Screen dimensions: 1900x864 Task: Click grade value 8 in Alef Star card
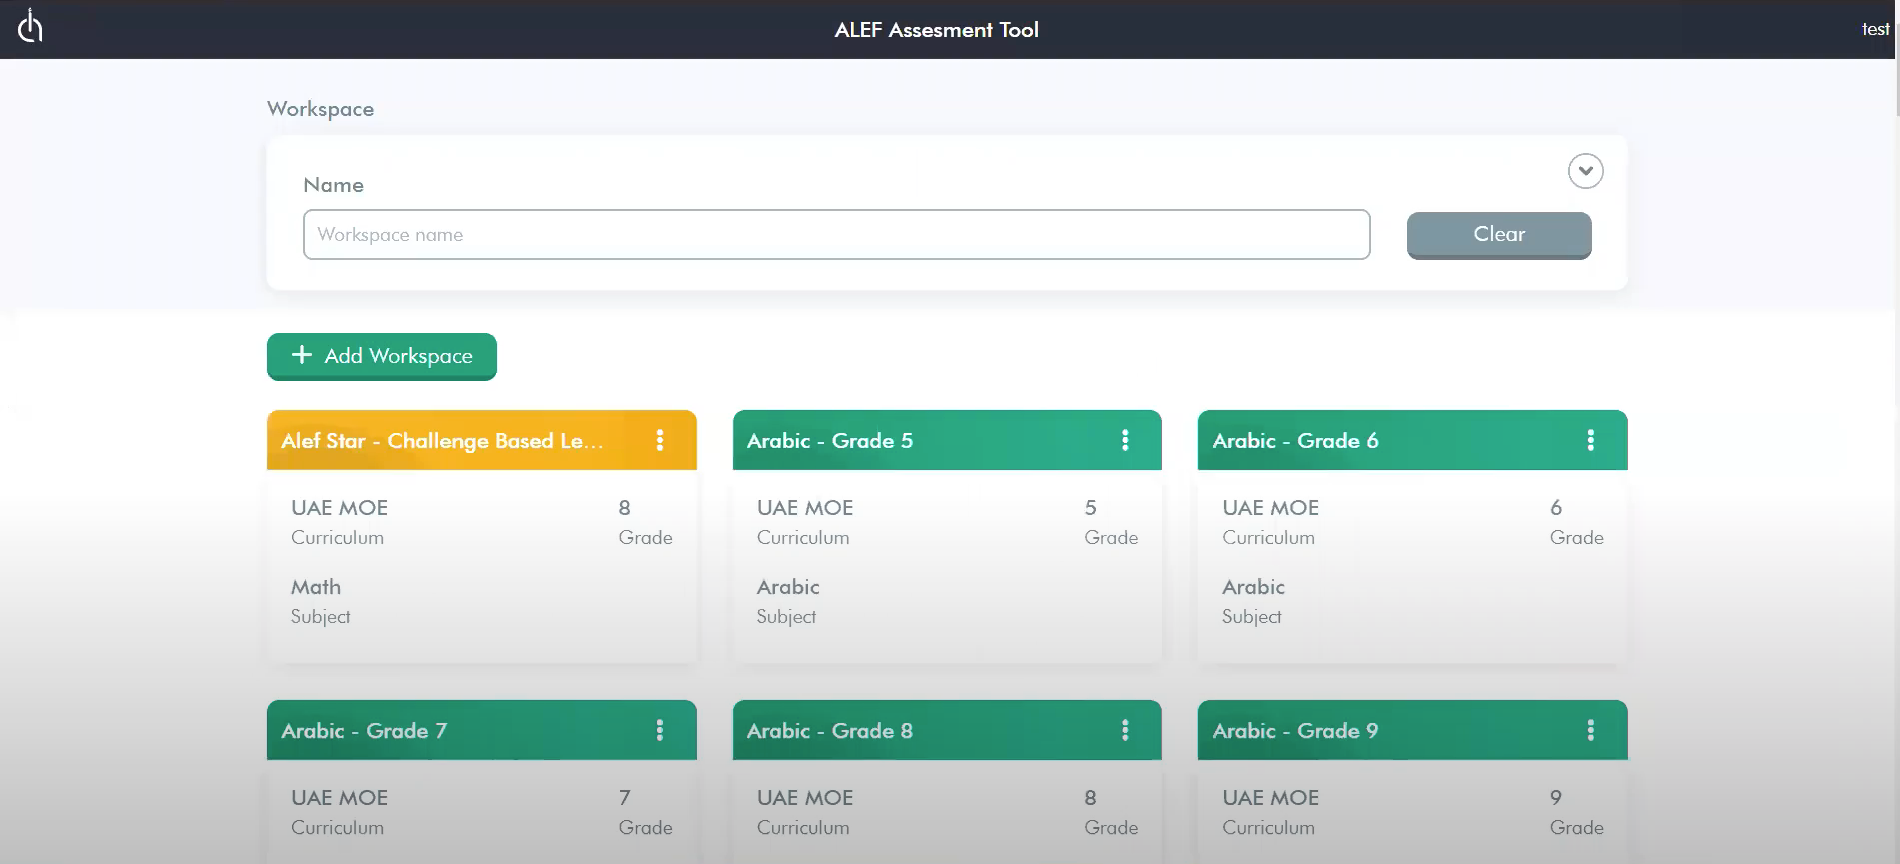[x=624, y=508]
